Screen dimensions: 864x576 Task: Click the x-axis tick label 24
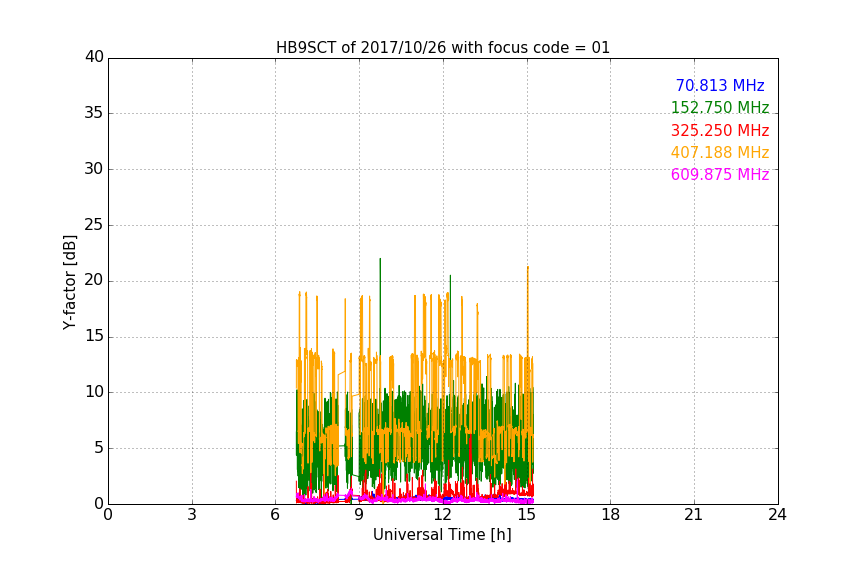coord(777,515)
